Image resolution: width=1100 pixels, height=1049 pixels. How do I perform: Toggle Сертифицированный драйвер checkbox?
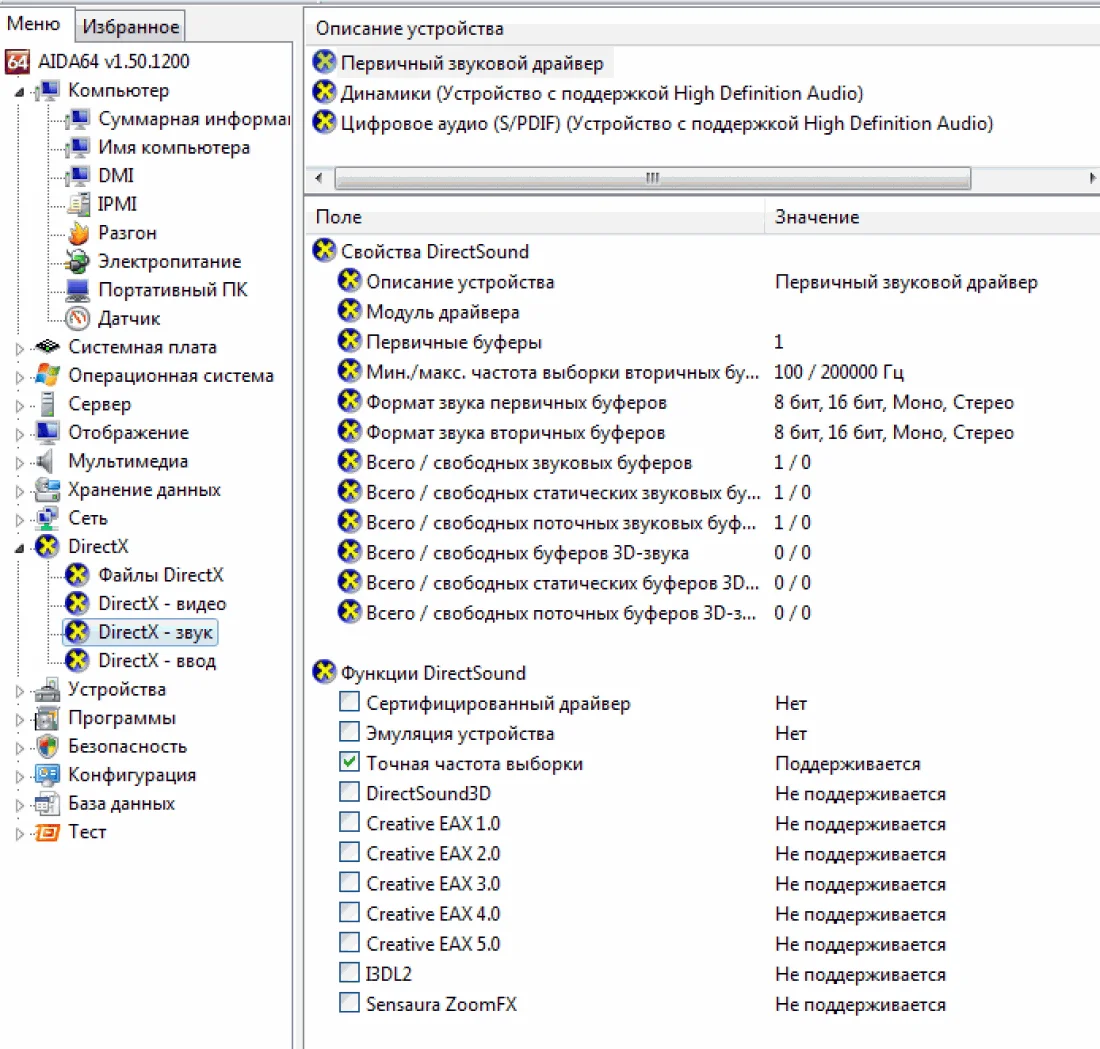click(349, 702)
